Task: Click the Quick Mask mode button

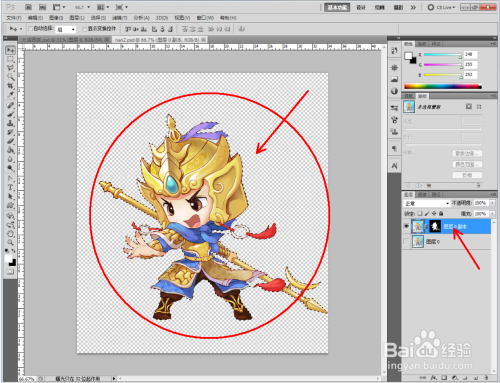Action: click(11, 272)
